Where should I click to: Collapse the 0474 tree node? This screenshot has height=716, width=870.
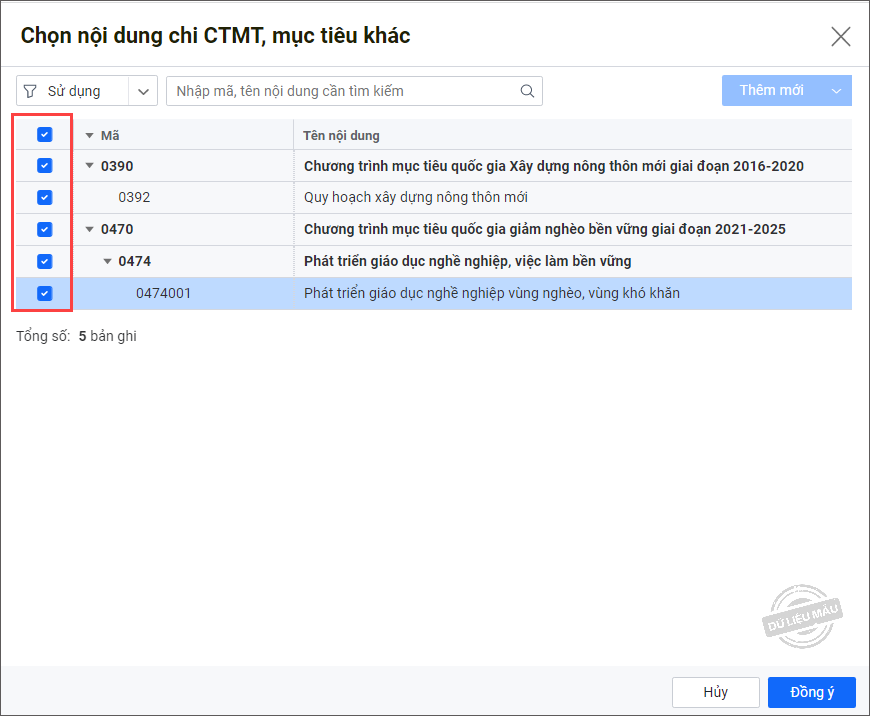107,261
